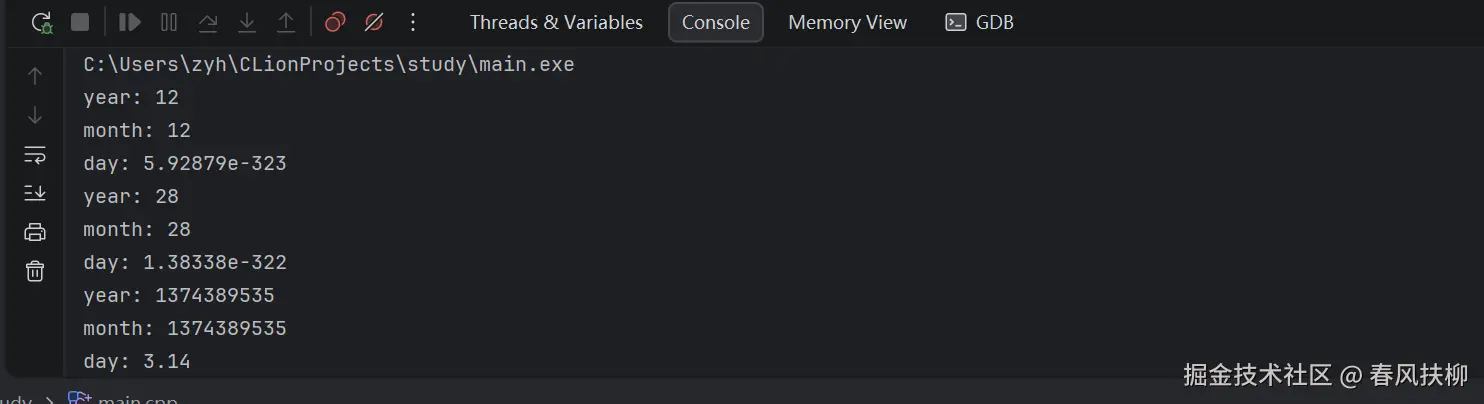
Task: Click the Step Over icon
Action: click(x=208, y=22)
